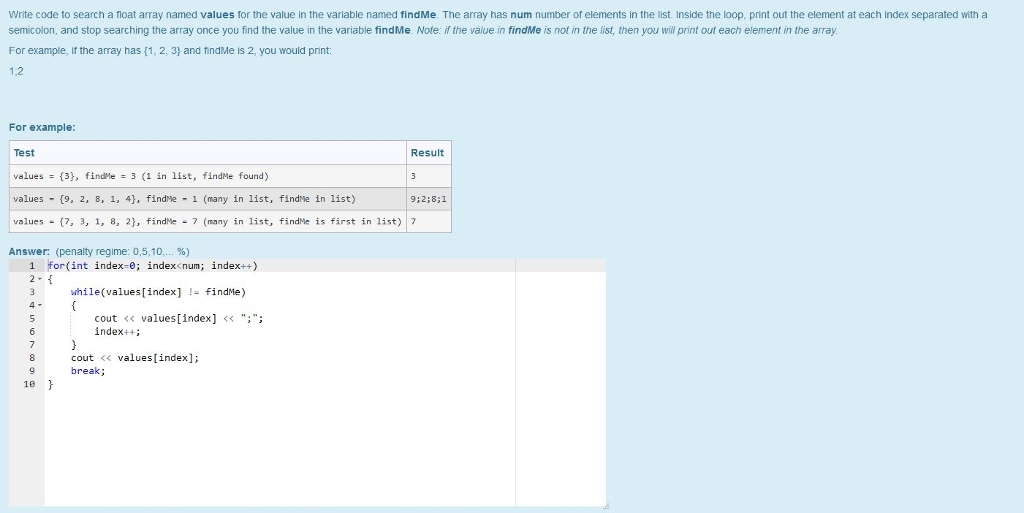Click result cell 9;2;8;1
1024x513 pixels.
pos(428,199)
